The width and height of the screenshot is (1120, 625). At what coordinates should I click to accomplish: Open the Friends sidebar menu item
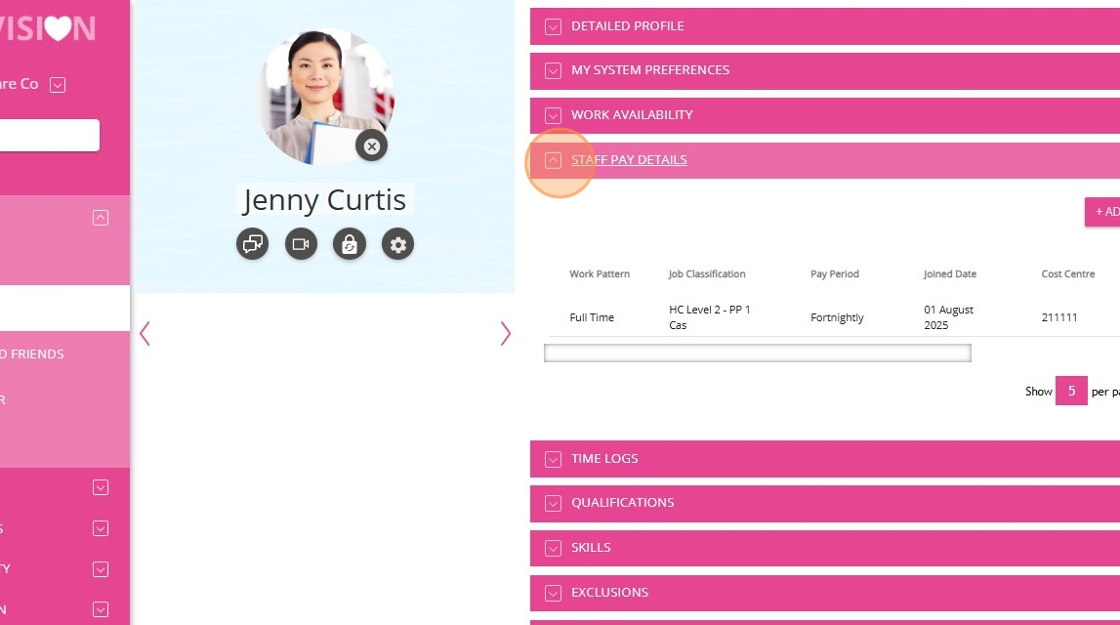[32, 354]
